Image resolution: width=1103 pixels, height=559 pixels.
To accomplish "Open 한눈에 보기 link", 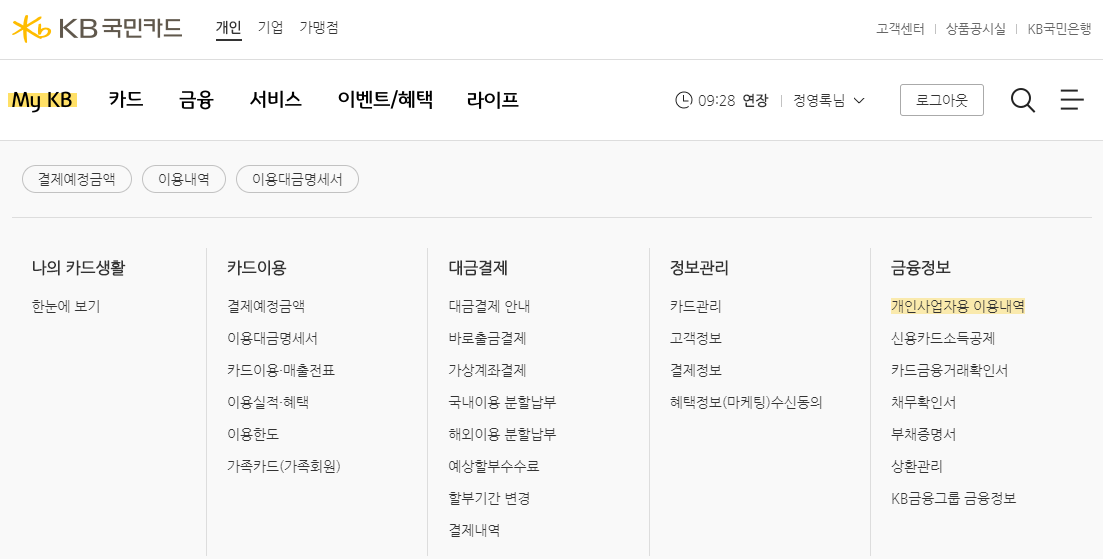I will click(66, 306).
